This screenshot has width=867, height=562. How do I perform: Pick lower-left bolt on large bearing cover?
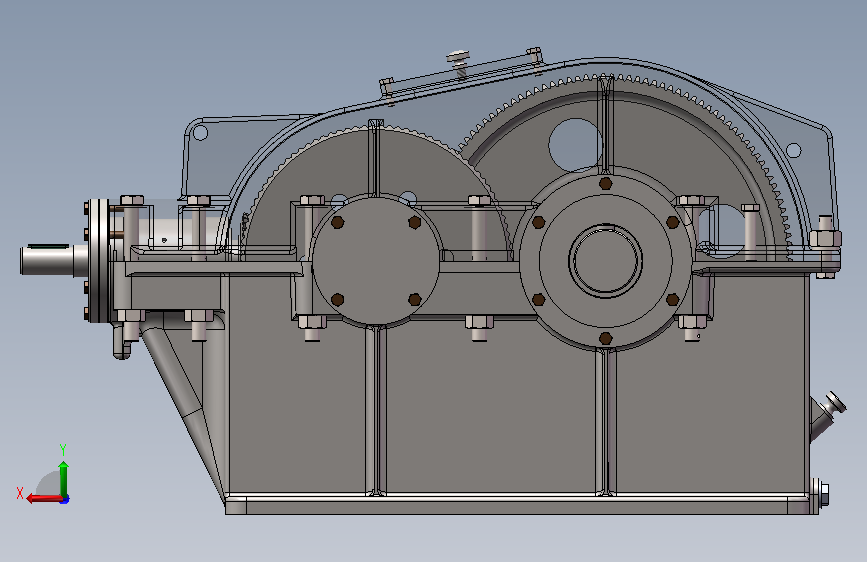pyautogui.click(x=539, y=300)
